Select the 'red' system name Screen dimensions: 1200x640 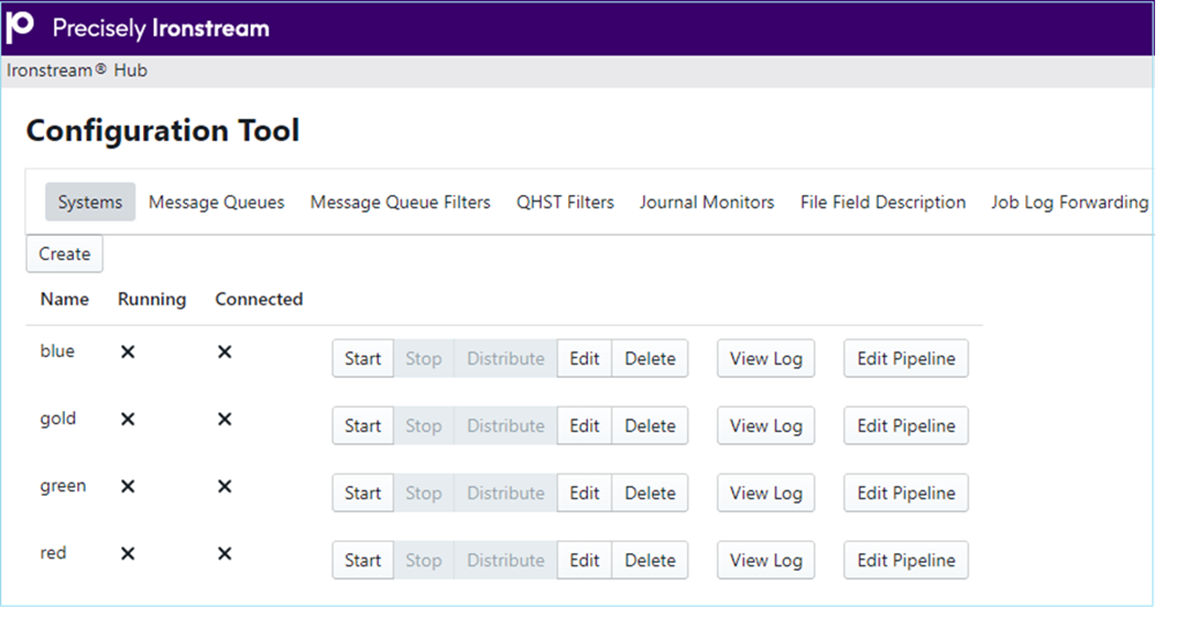53,553
